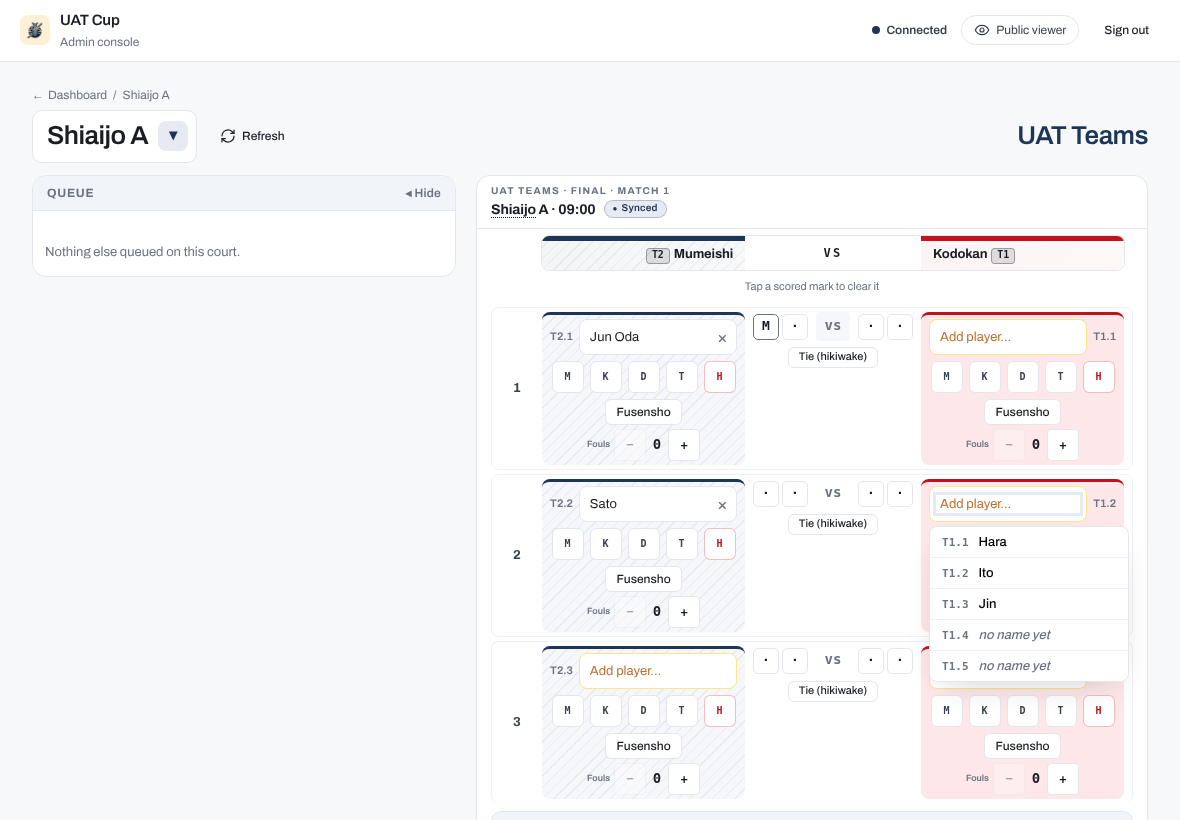Click the Kodokan T1 team header
This screenshot has height=820, width=1180.
coord(1022,254)
